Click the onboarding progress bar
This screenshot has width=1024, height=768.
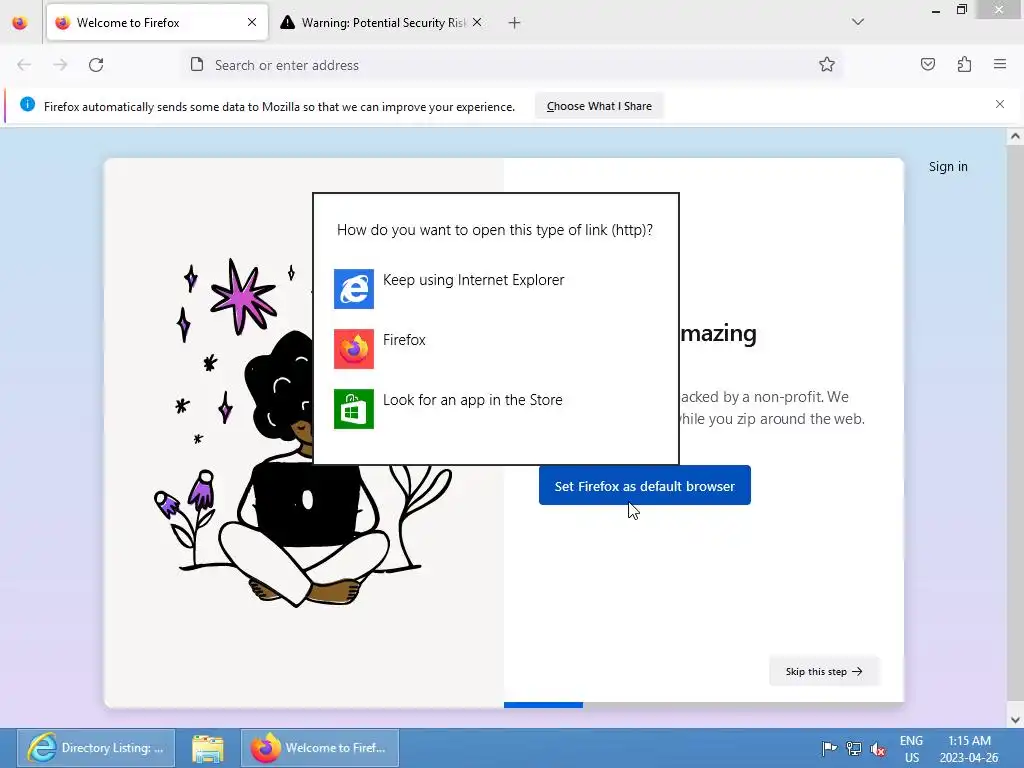click(x=704, y=705)
